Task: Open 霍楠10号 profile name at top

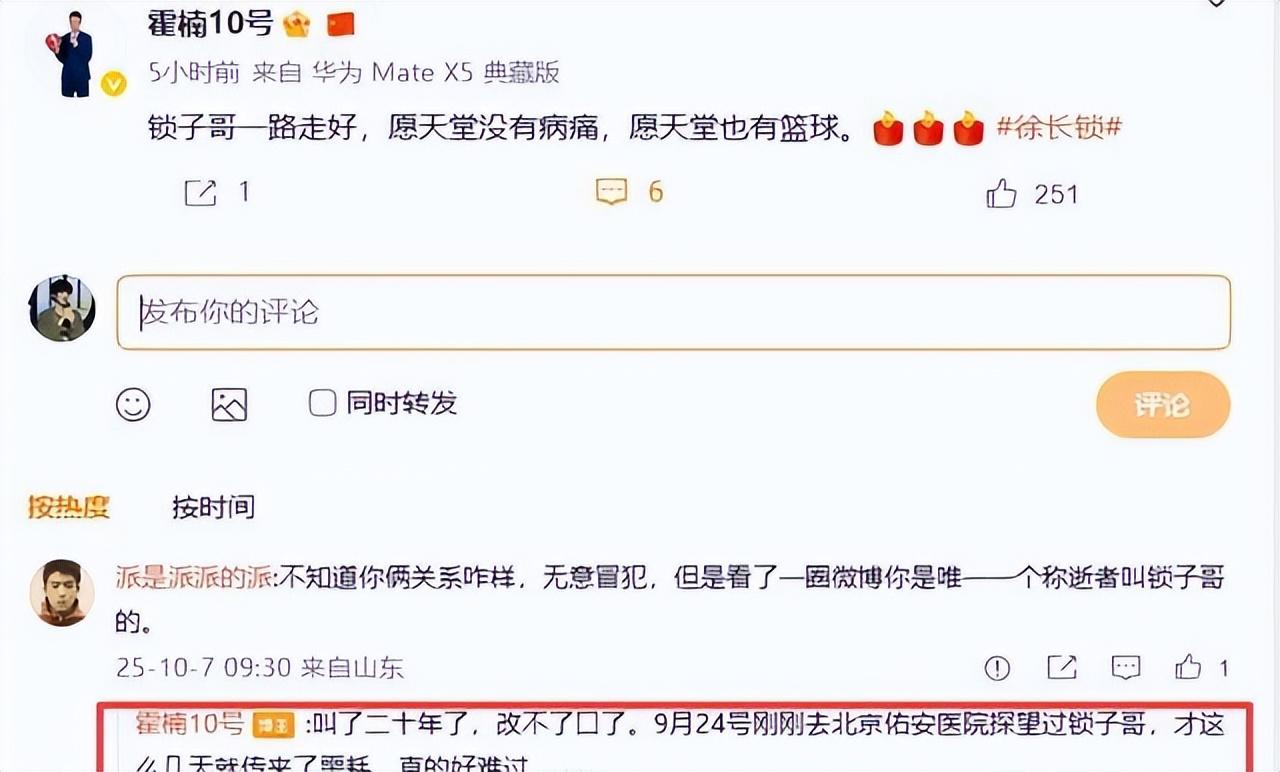Action: [210, 23]
